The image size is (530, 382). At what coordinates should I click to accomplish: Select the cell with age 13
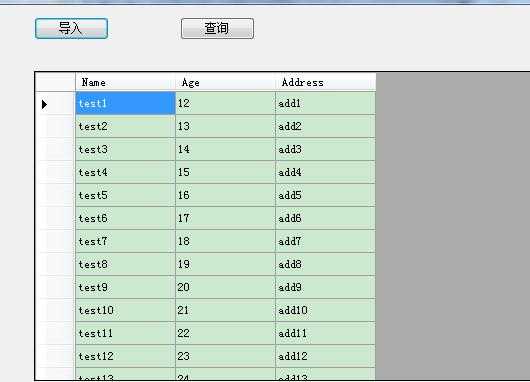(225, 126)
